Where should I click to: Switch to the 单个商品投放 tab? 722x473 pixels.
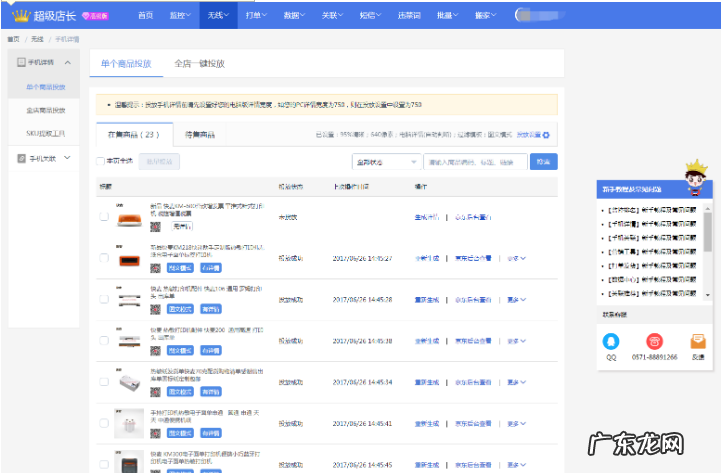(x=126, y=64)
